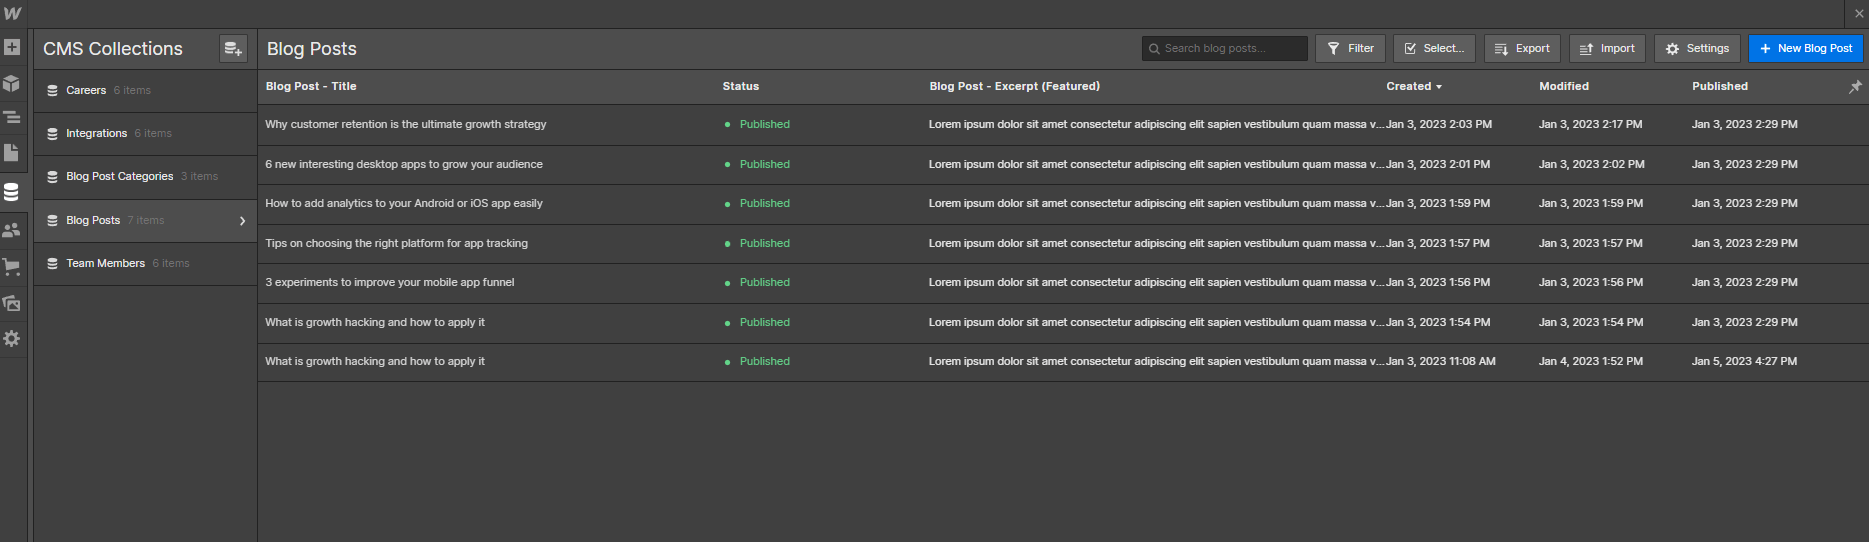Open the Assets panel icon

point(12,302)
